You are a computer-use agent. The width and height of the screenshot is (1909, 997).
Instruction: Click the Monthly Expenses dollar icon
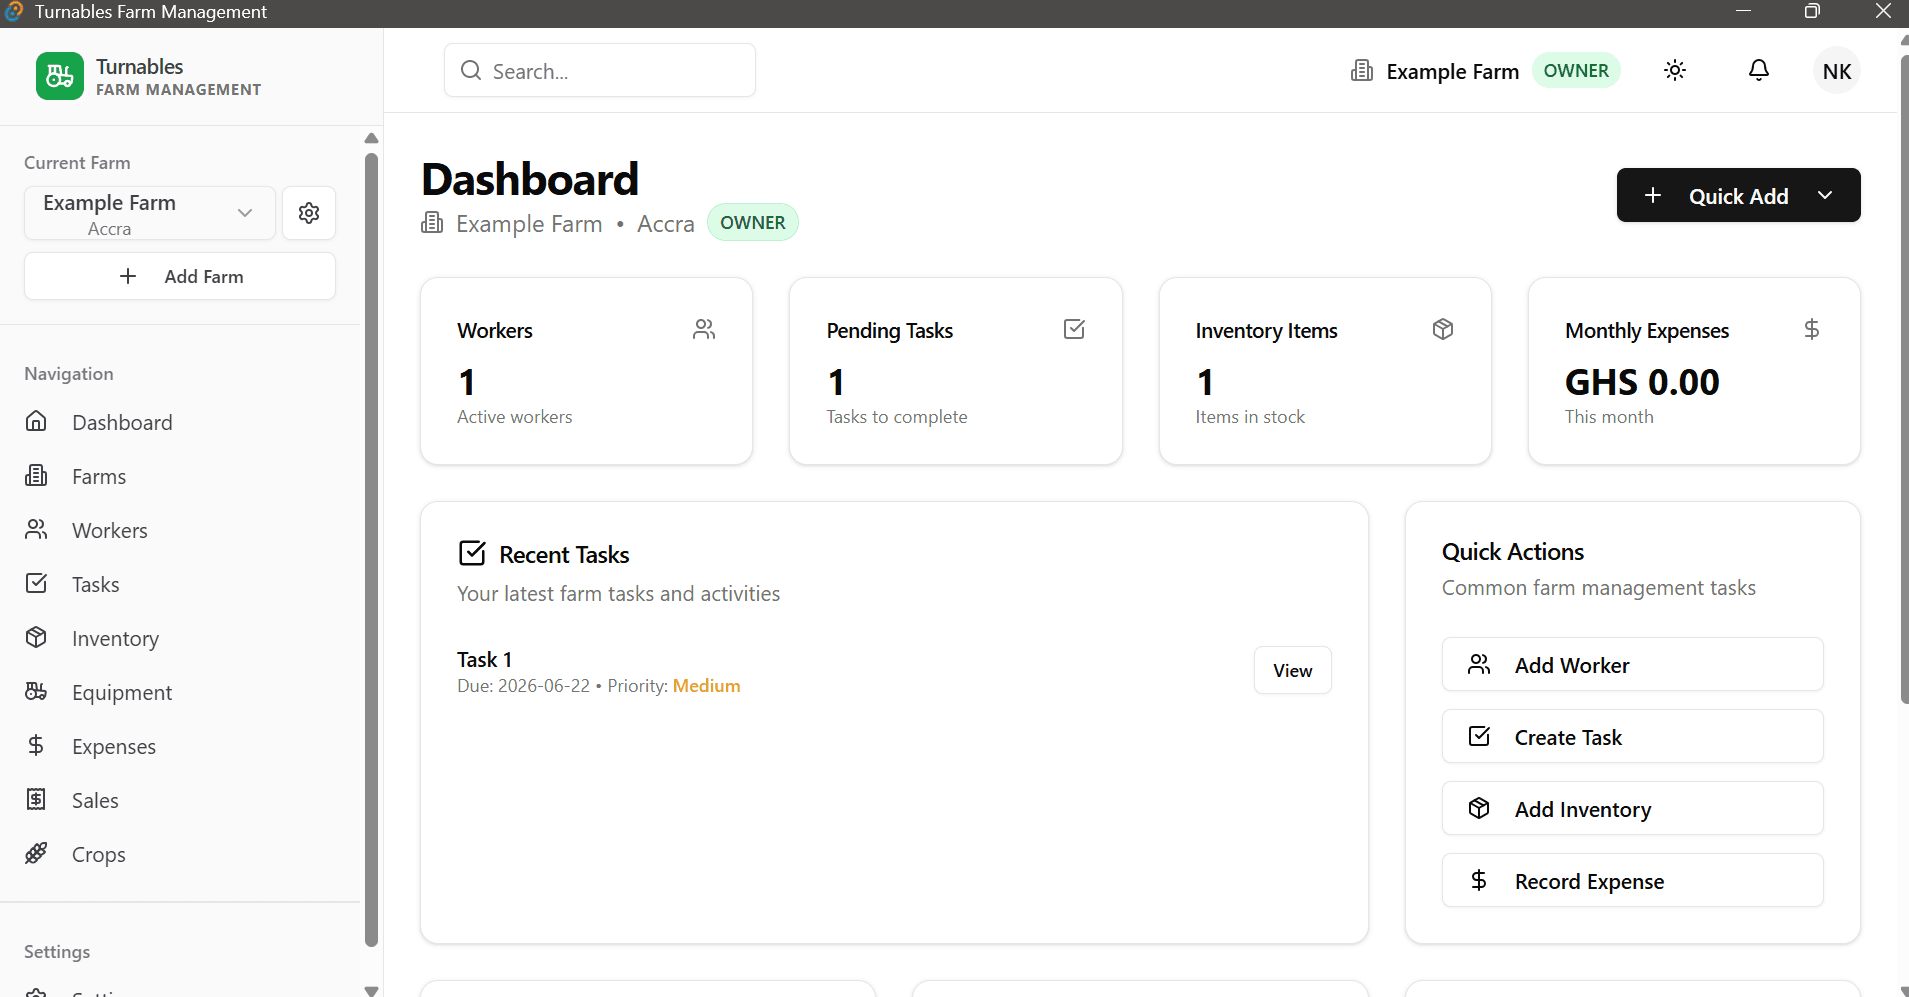[x=1812, y=329]
